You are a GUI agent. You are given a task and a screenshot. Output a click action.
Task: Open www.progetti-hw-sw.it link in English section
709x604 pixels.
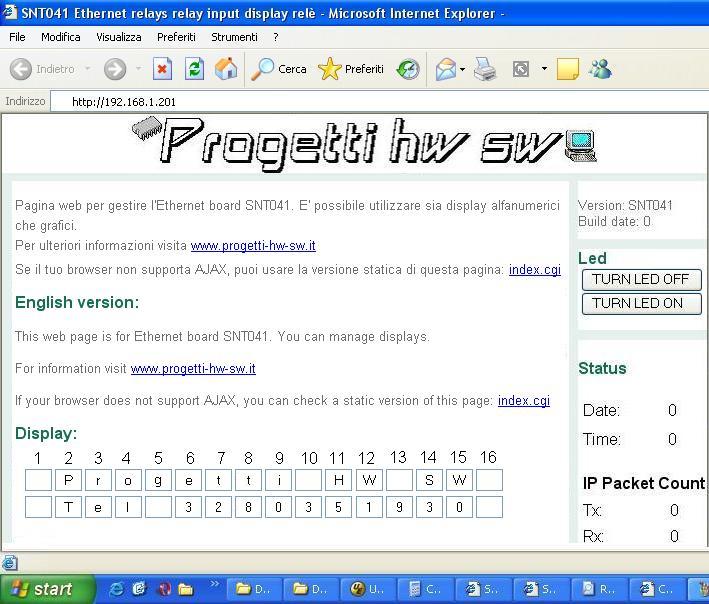[193, 369]
